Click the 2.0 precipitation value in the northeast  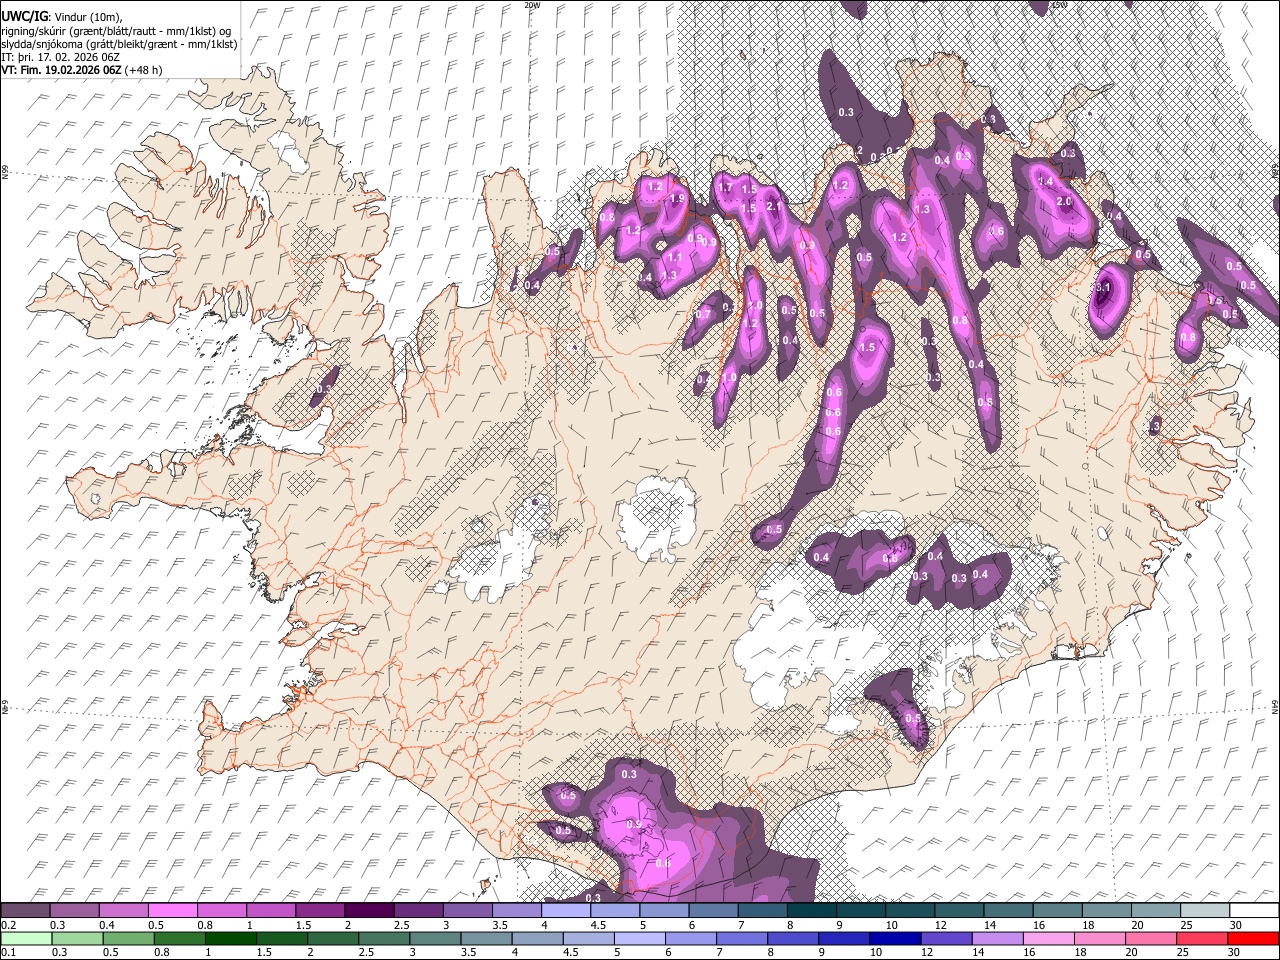point(1064,201)
